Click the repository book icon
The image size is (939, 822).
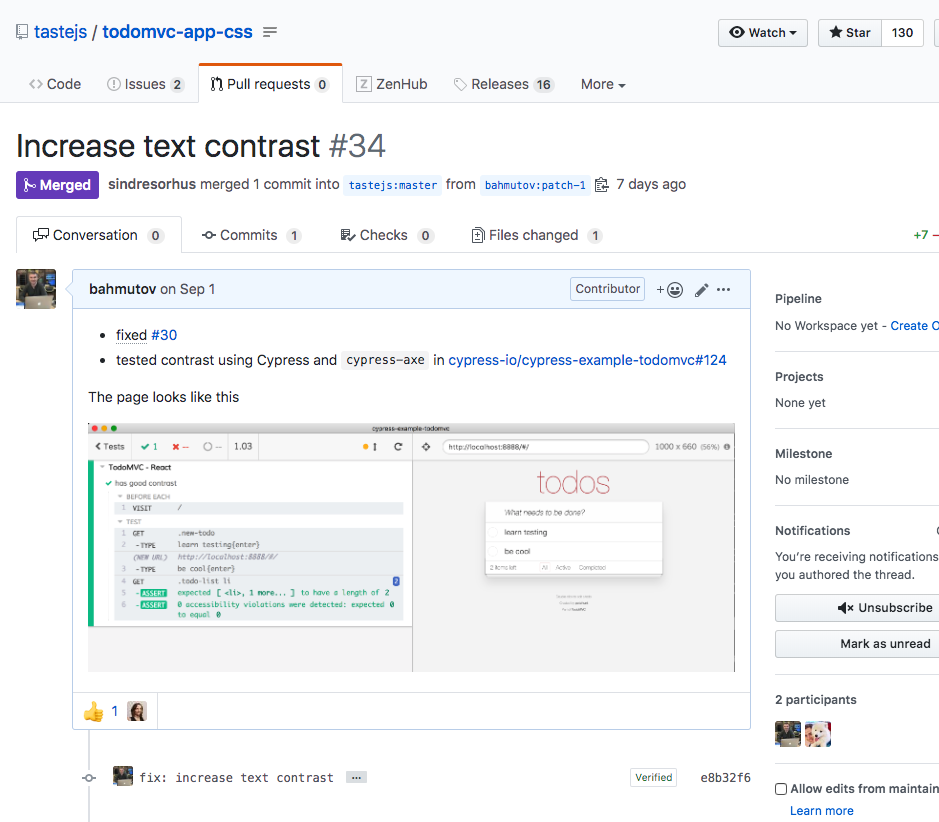click(22, 32)
